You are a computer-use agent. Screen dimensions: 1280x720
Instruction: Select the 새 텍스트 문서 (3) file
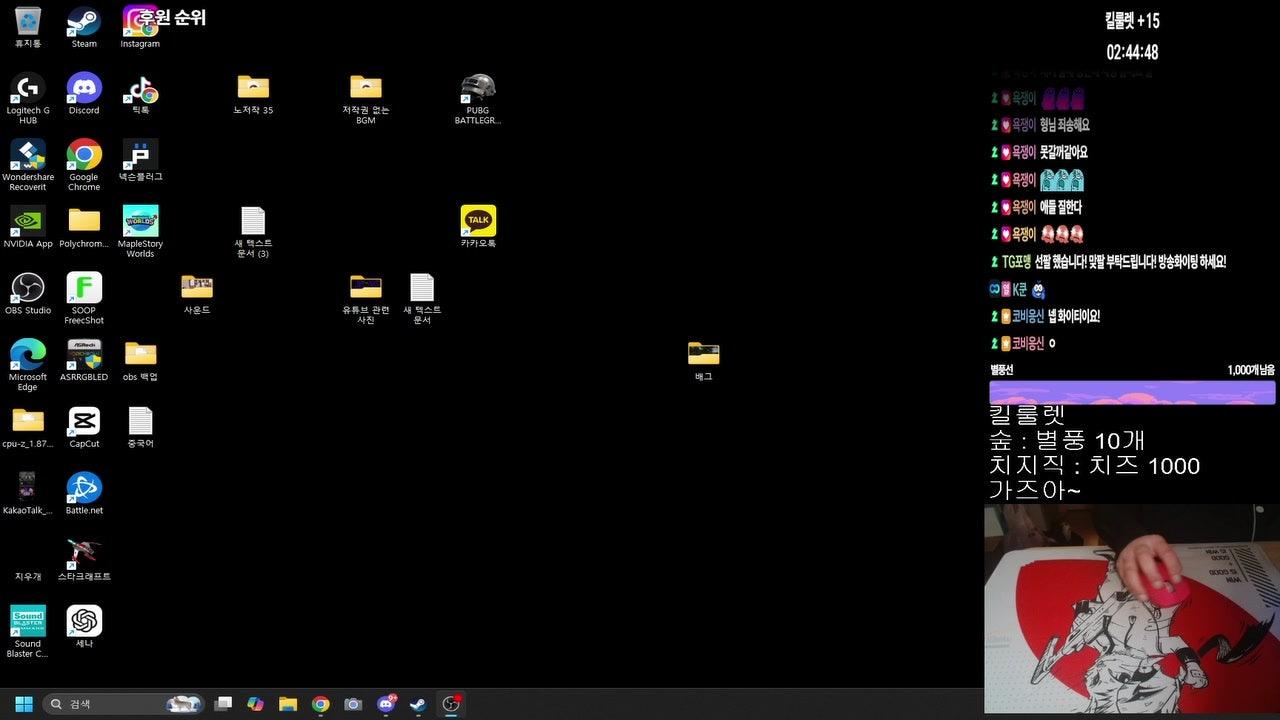coord(253,232)
